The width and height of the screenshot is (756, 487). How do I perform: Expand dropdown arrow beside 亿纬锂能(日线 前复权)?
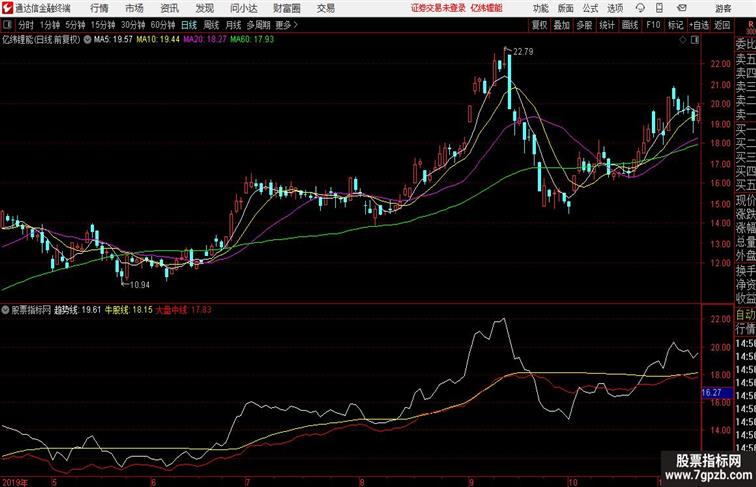[87, 40]
